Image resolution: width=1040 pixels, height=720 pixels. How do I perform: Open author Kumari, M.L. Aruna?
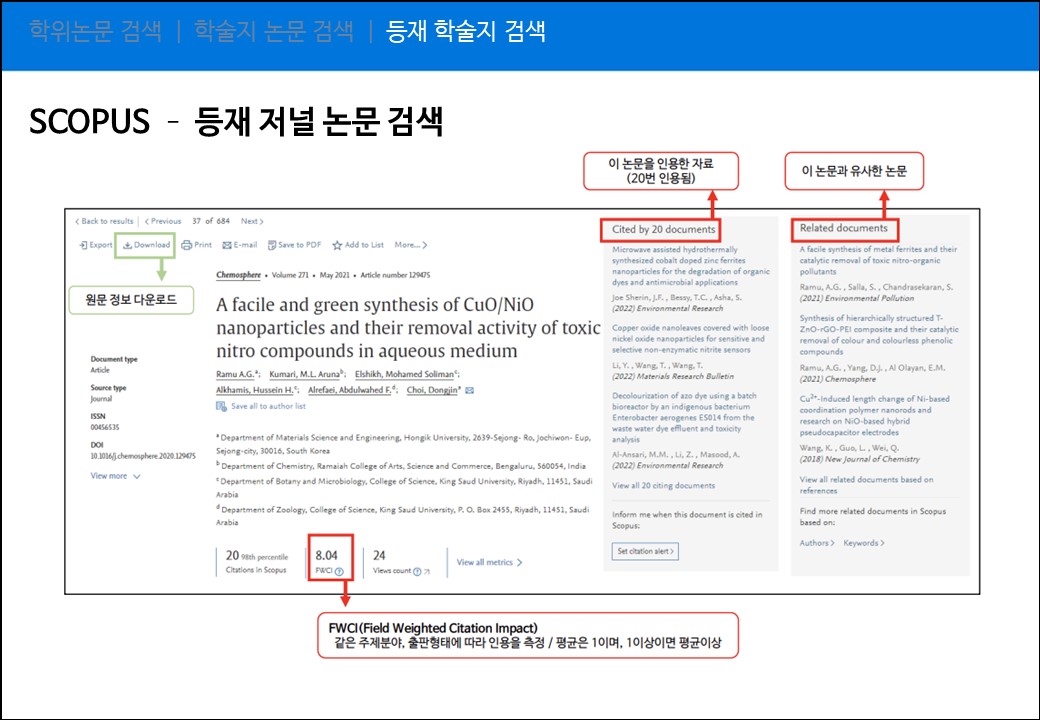pos(305,375)
